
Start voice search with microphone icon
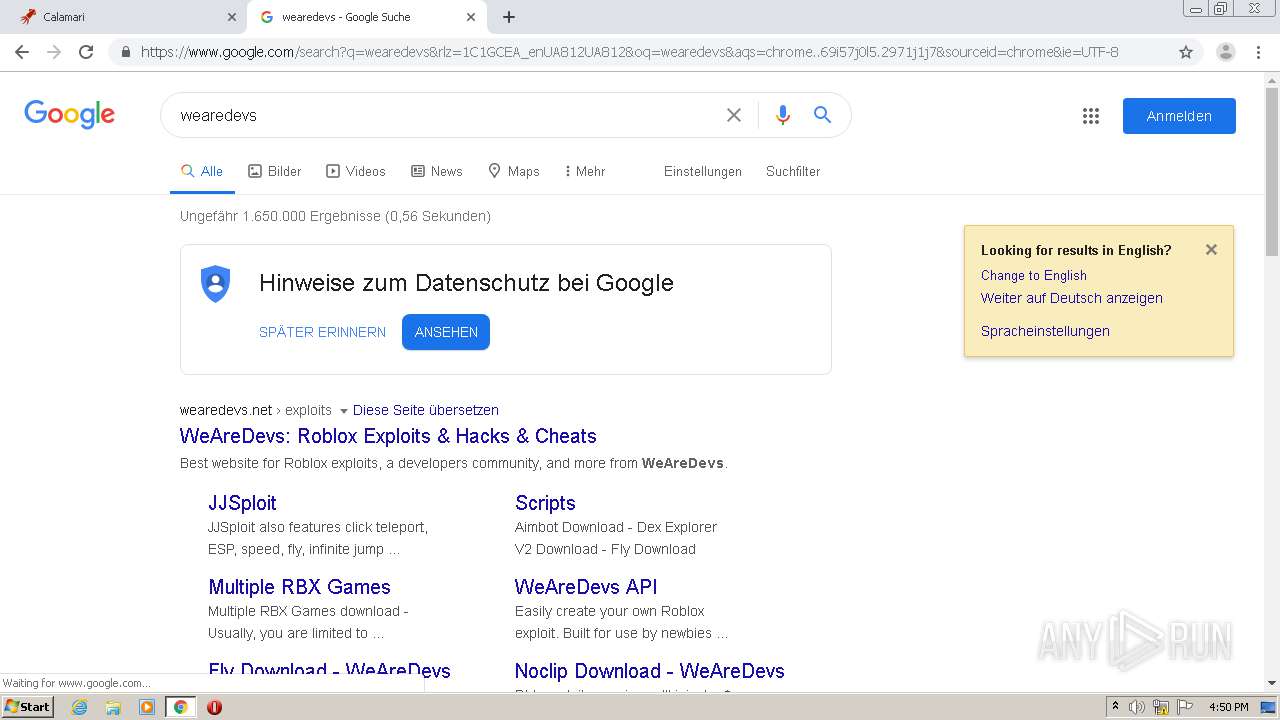[x=783, y=115]
